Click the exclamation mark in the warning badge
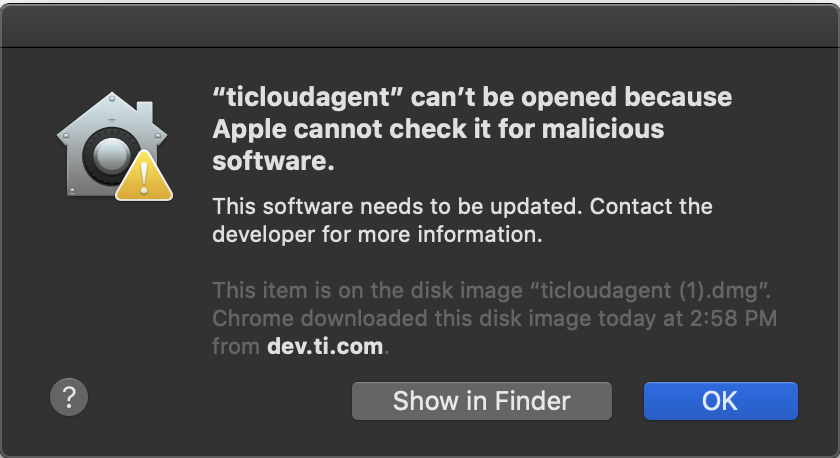This screenshot has width=840, height=458. coord(144,179)
